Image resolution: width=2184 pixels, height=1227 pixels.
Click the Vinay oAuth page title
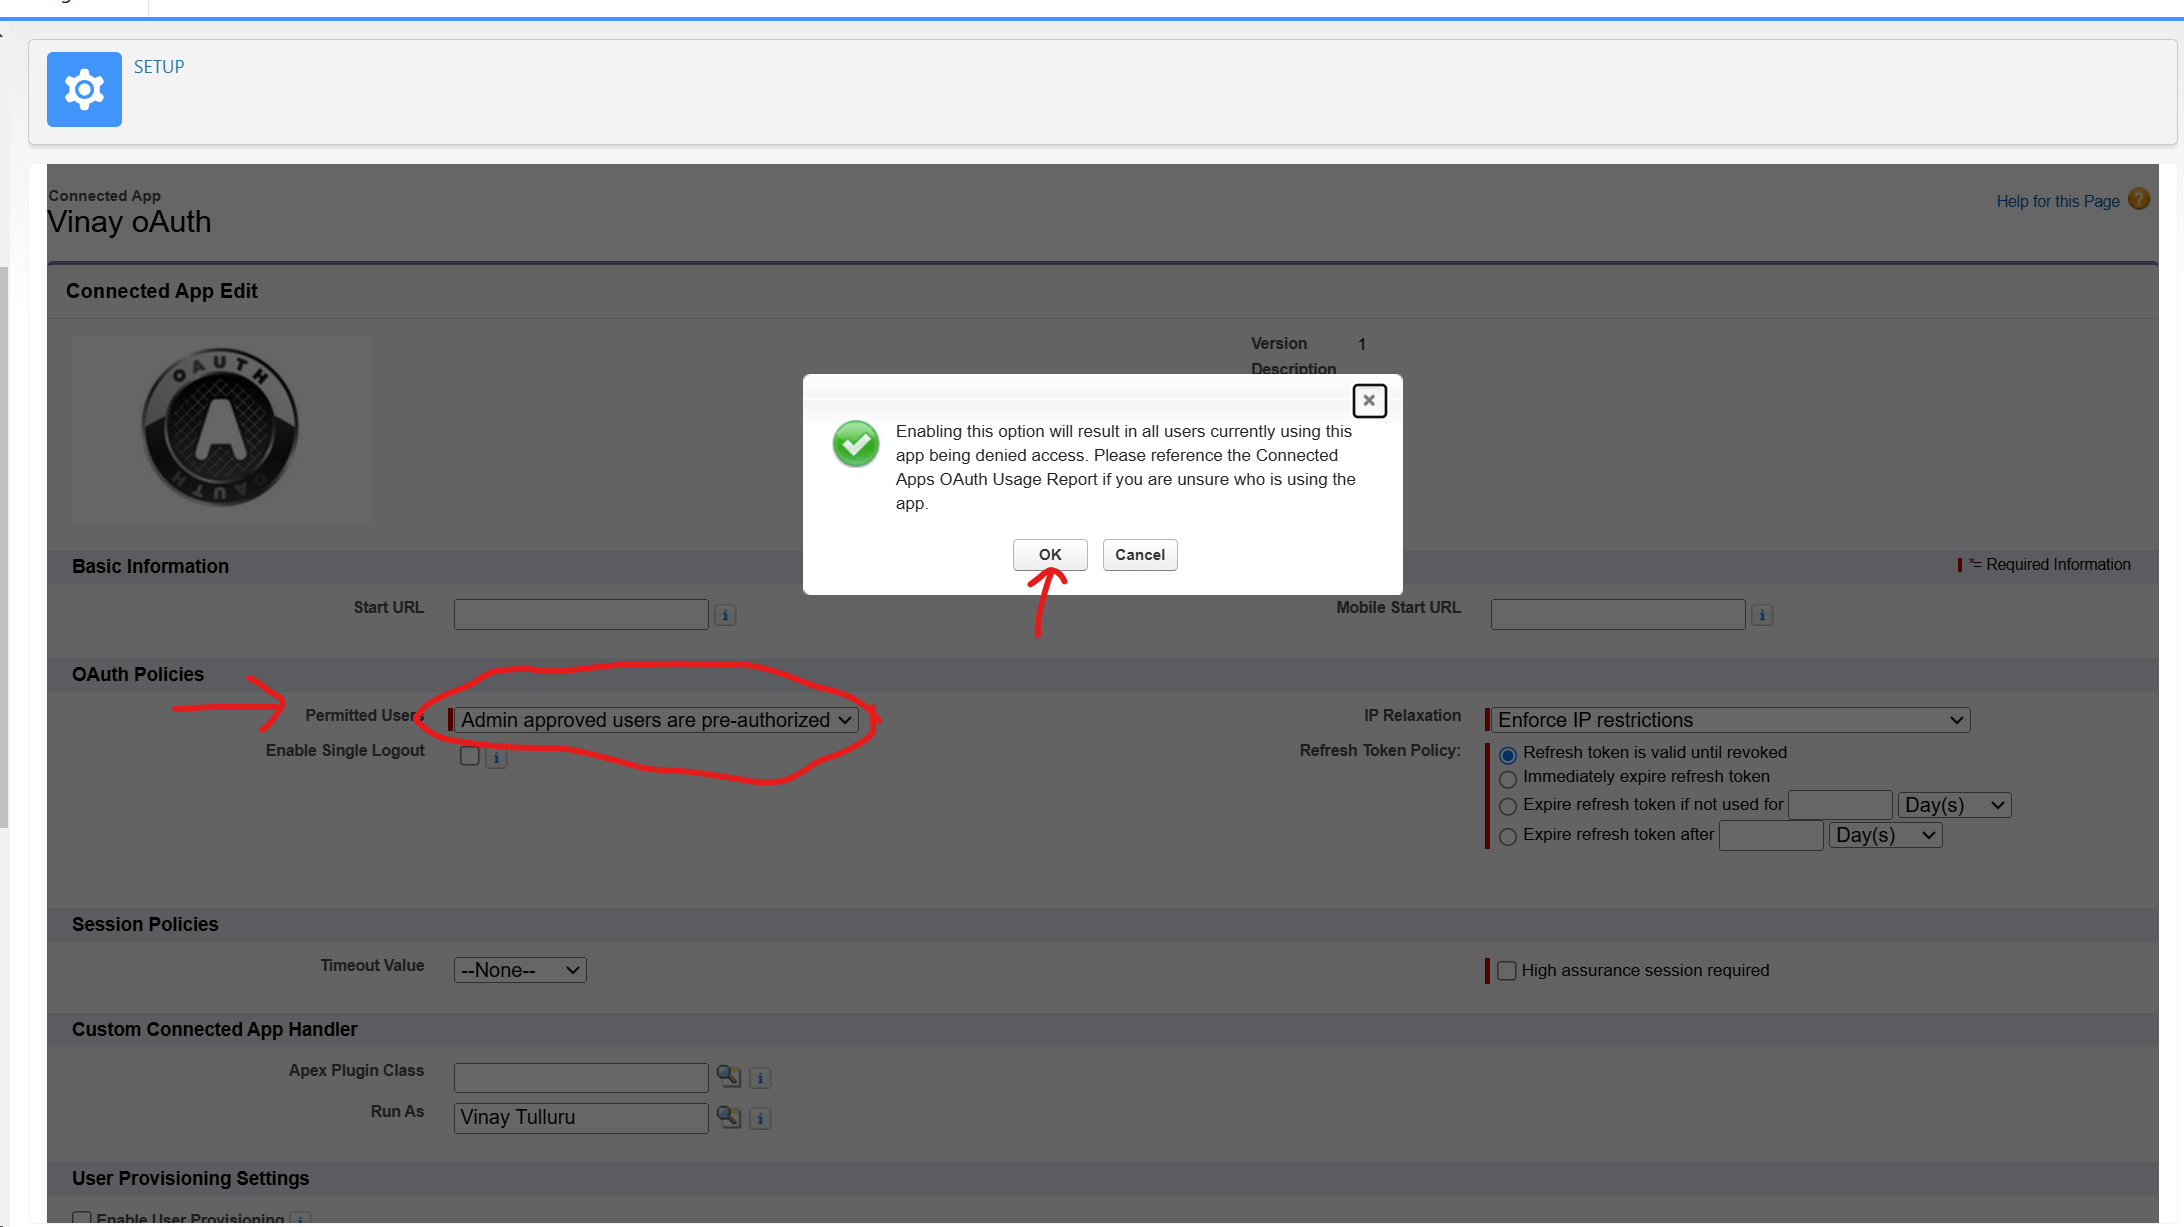tap(130, 222)
